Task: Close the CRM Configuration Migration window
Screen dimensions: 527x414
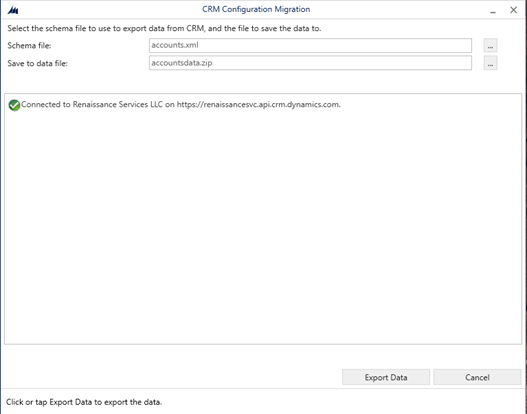Action: 513,10
